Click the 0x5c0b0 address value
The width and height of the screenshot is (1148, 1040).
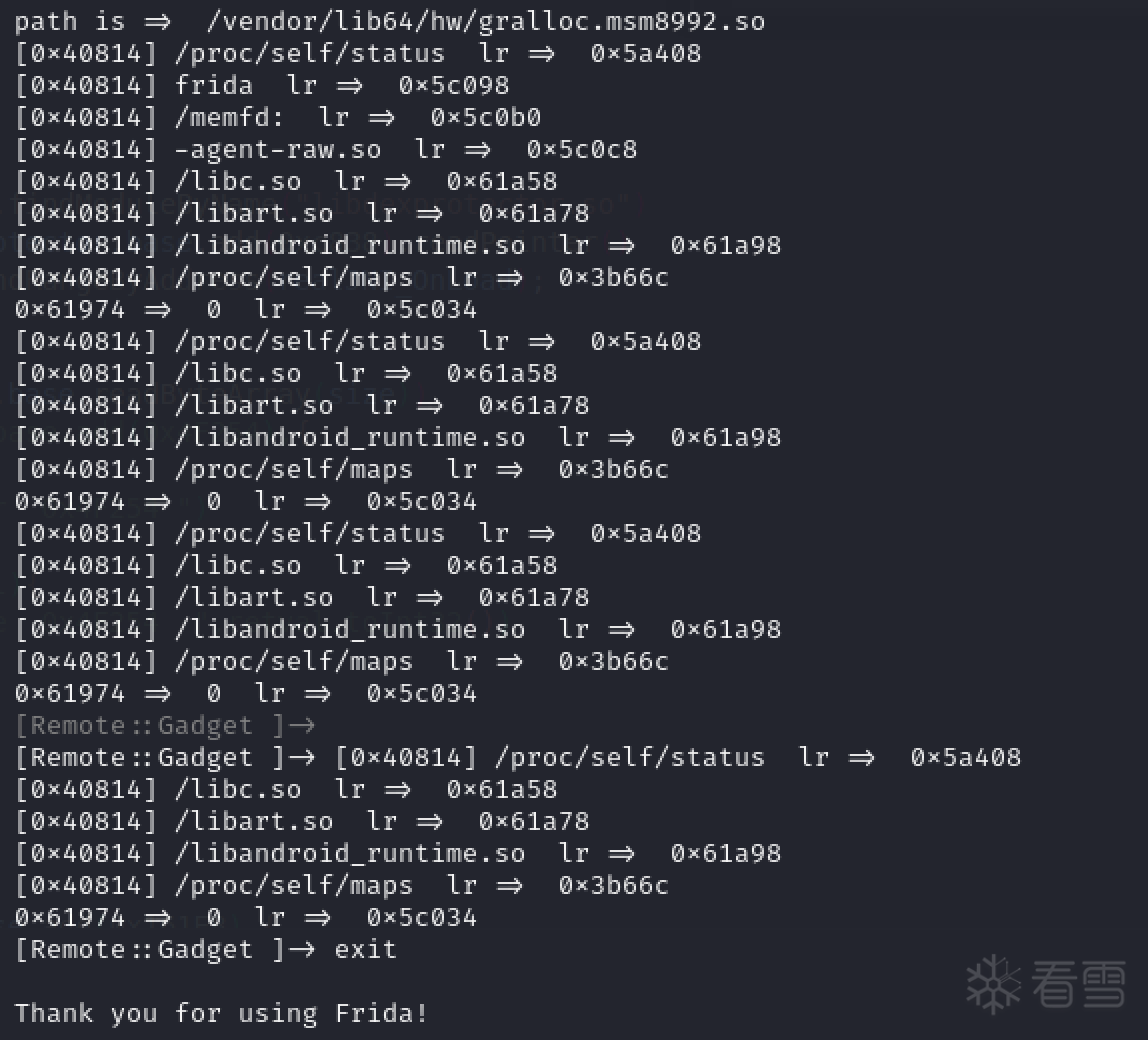coord(485,117)
